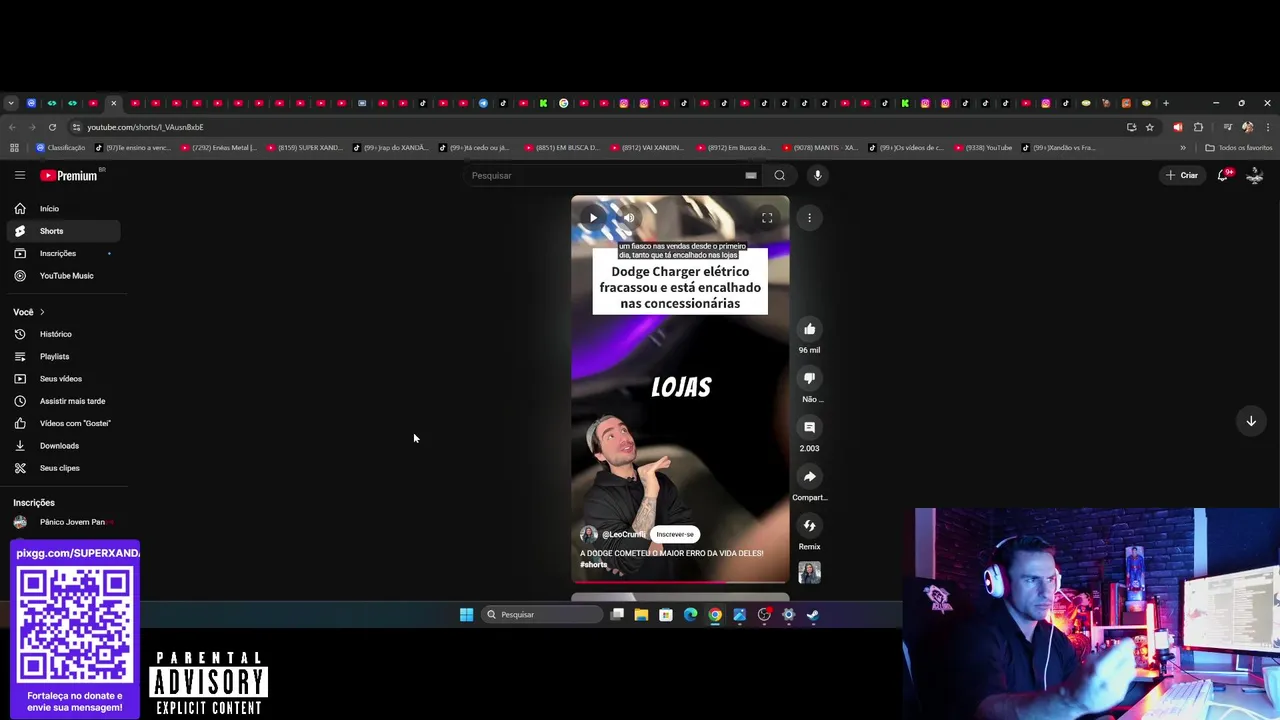Open on-screen keyboard icon in search box

[x=750, y=175]
